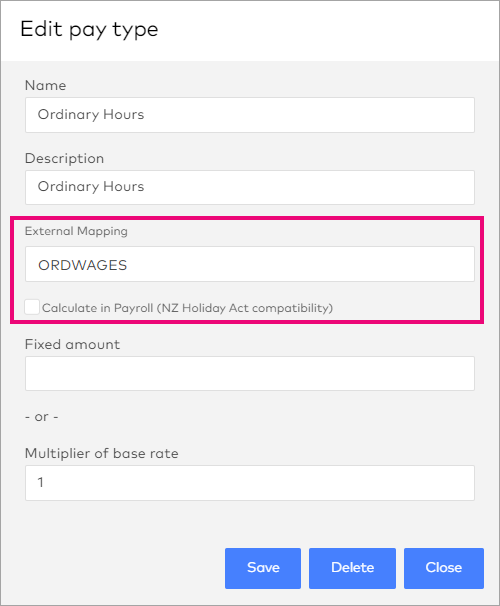Click the 'Calculate in Payroll' label text
Image resolution: width=500 pixels, height=606 pixels.
click(97, 308)
